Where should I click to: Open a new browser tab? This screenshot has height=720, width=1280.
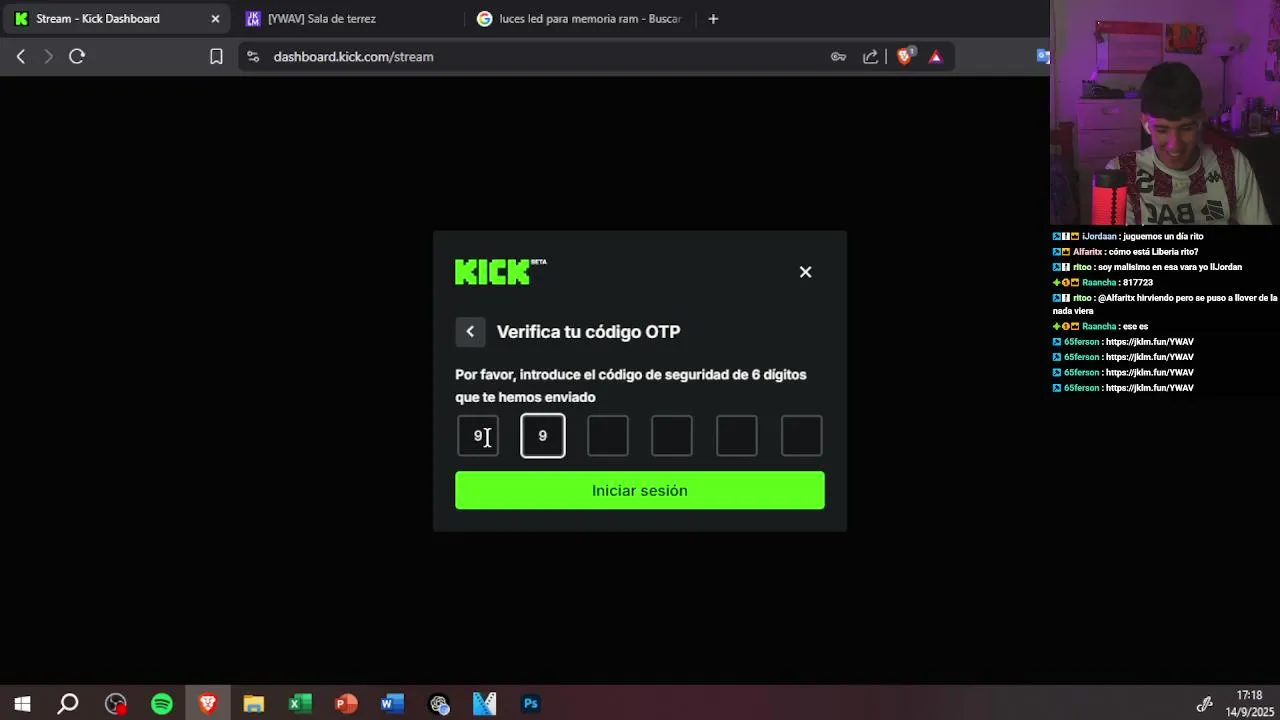click(x=713, y=19)
